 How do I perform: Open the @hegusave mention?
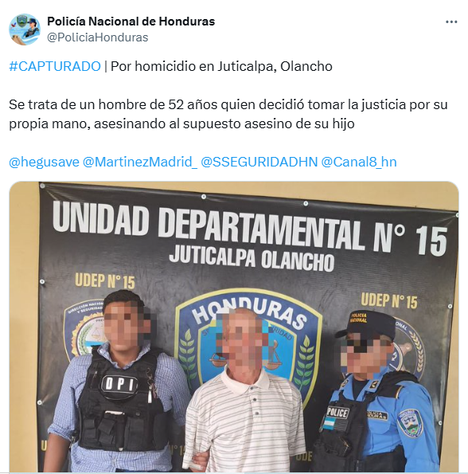click(44, 162)
